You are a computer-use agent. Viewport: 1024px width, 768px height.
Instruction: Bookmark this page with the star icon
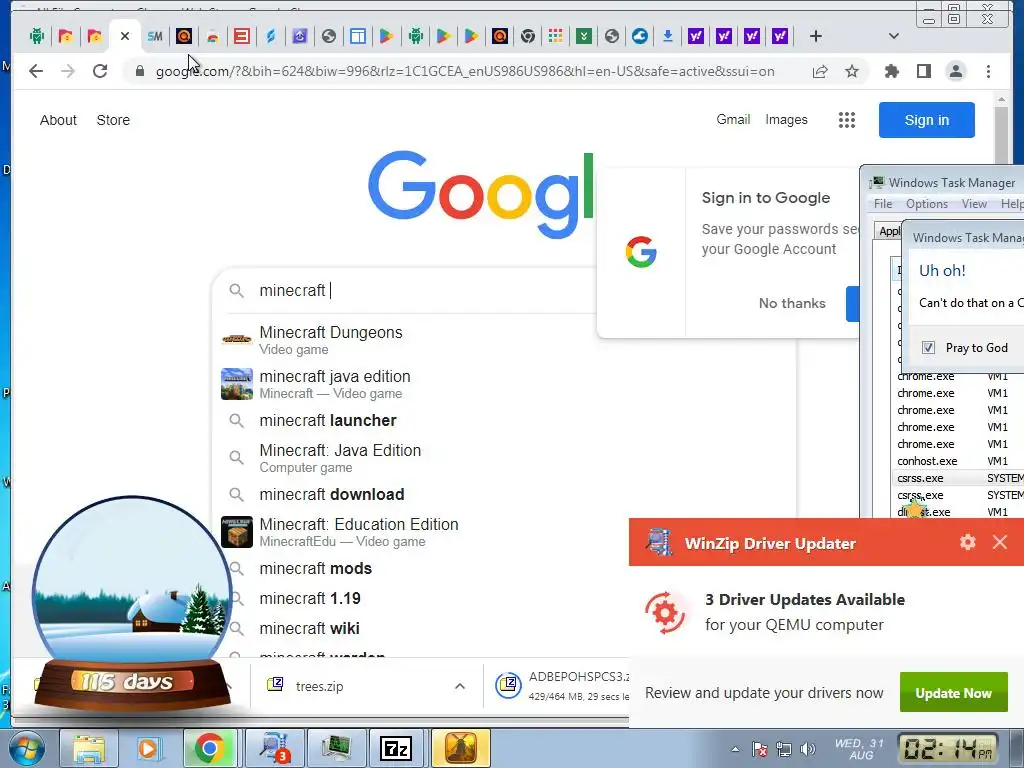click(x=852, y=71)
